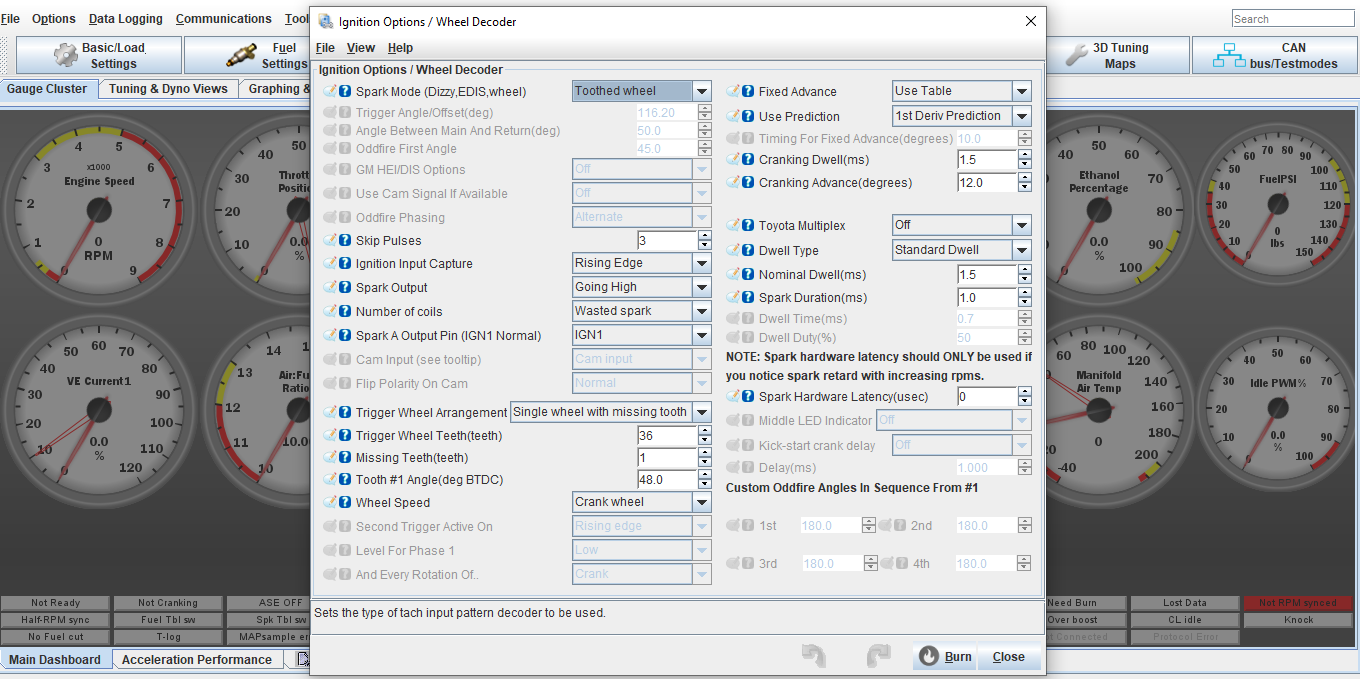This screenshot has height=679, width=1360.
Task: Open the dialog's View menu
Action: [x=361, y=48]
